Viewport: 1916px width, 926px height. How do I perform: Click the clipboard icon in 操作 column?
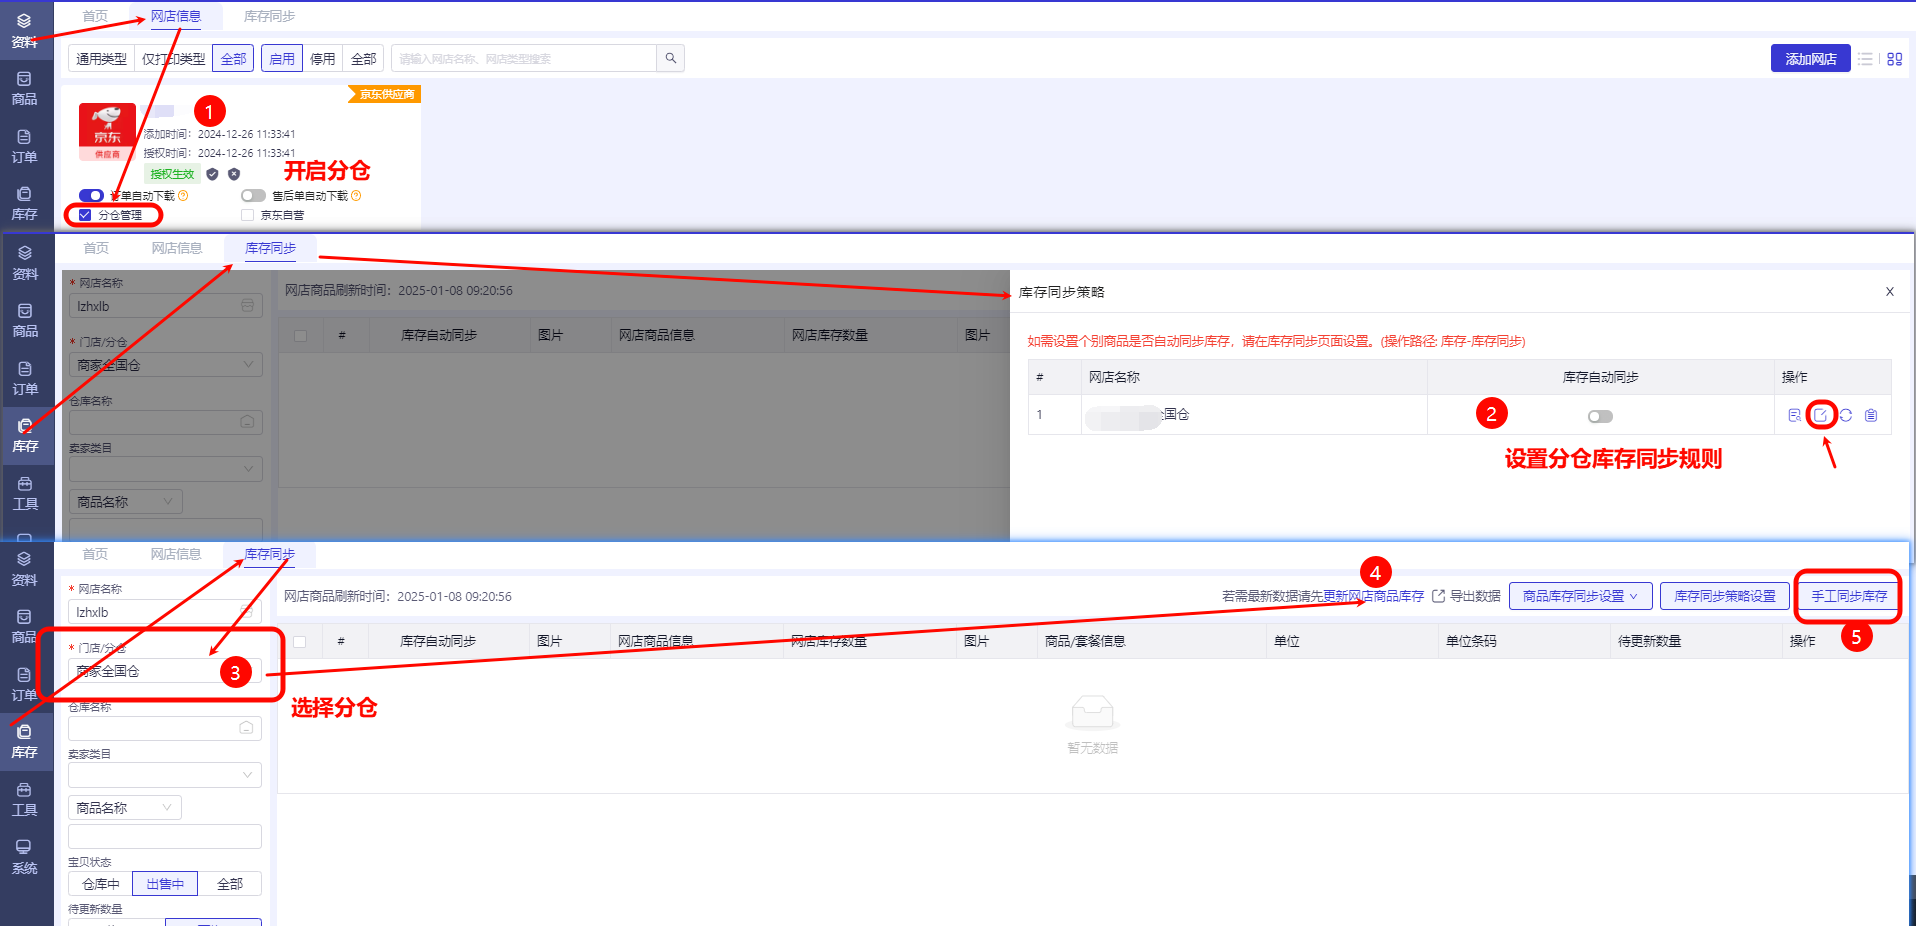point(1871,415)
